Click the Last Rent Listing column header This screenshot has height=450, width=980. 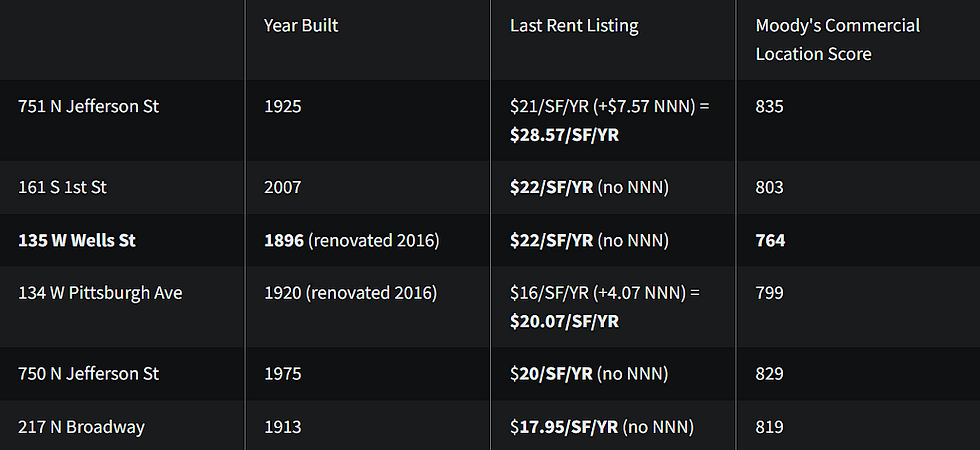pos(574,26)
